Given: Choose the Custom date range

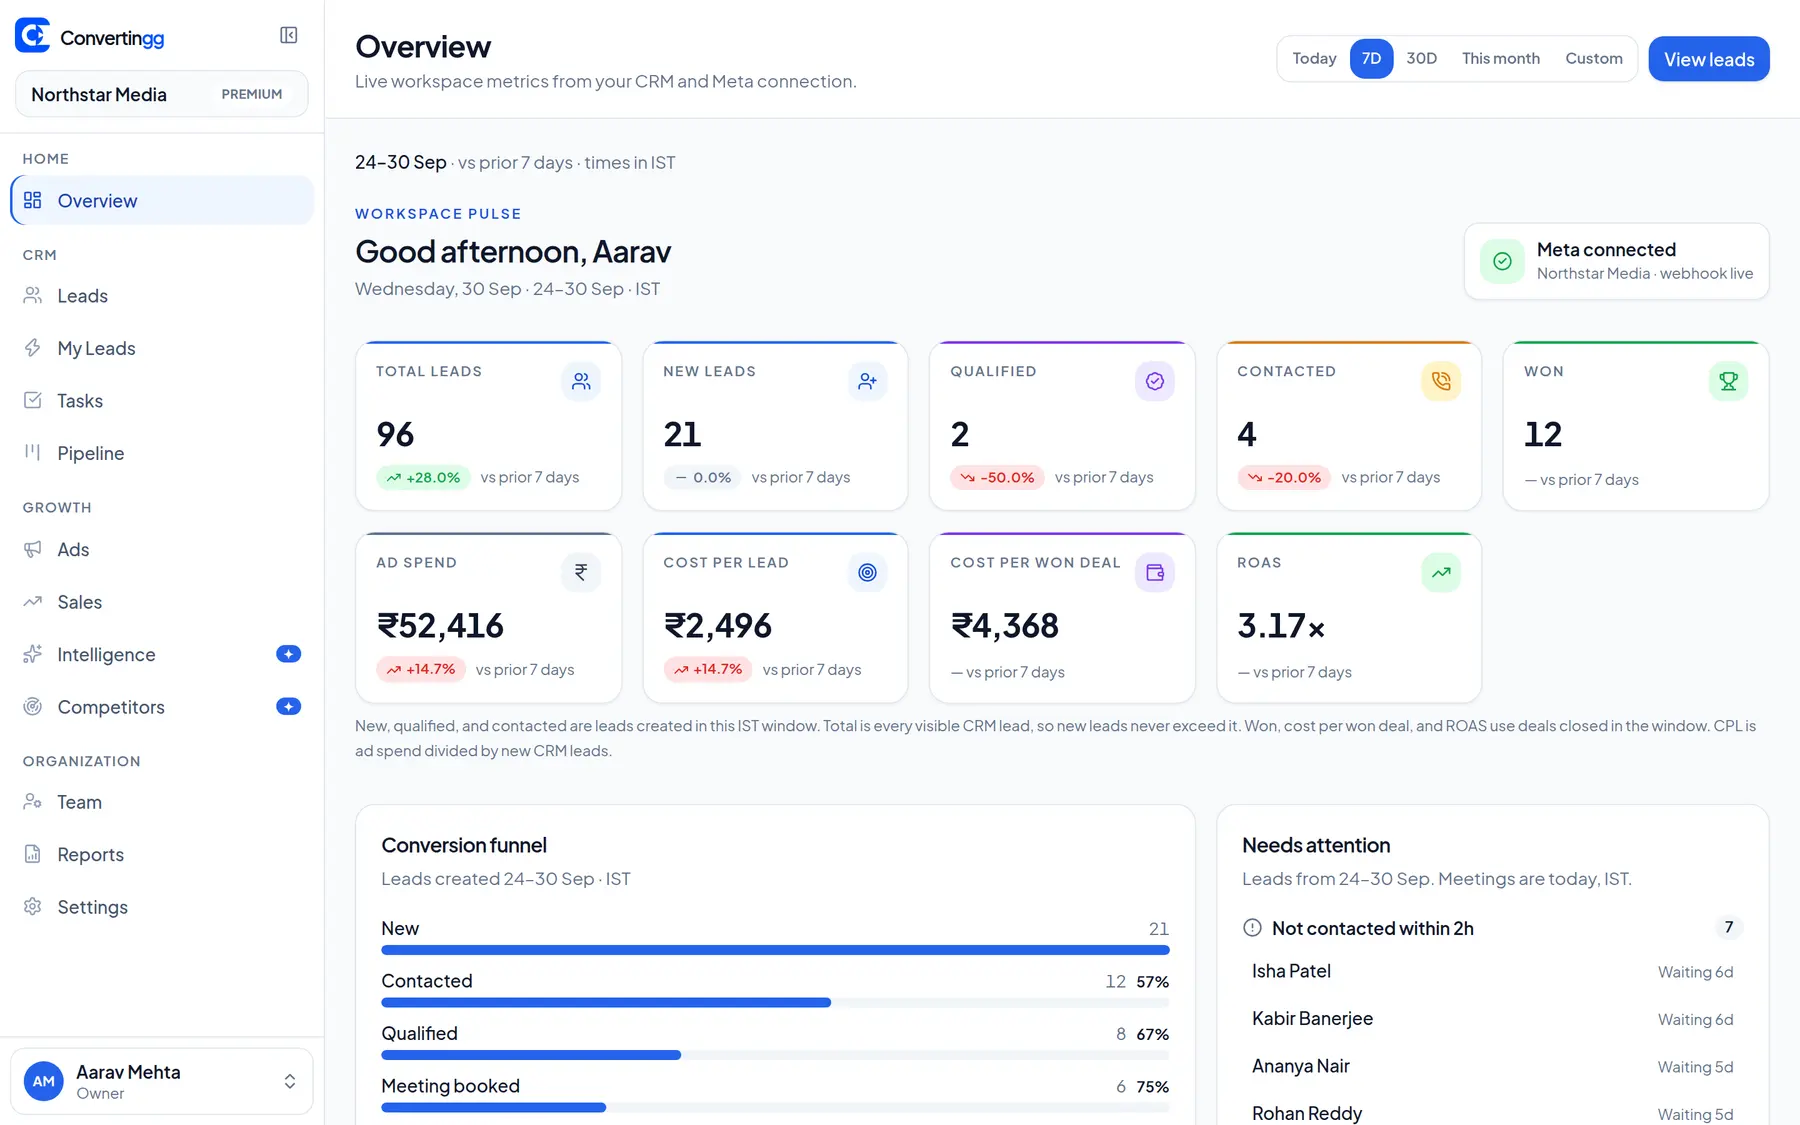Looking at the screenshot, I should (x=1593, y=59).
